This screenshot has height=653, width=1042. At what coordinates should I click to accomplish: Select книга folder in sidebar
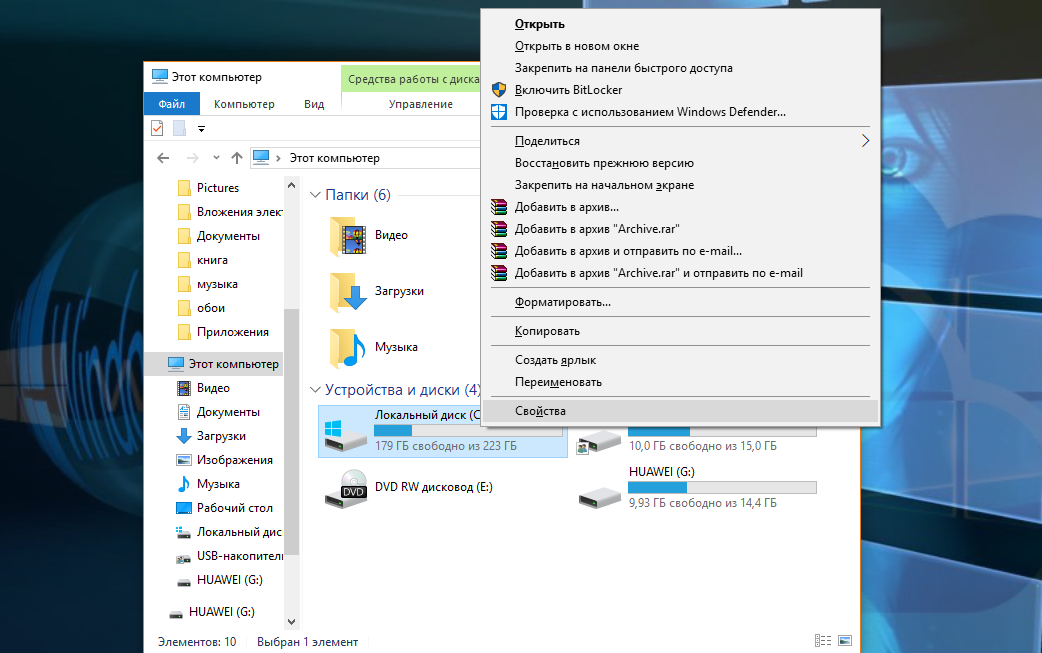212,260
